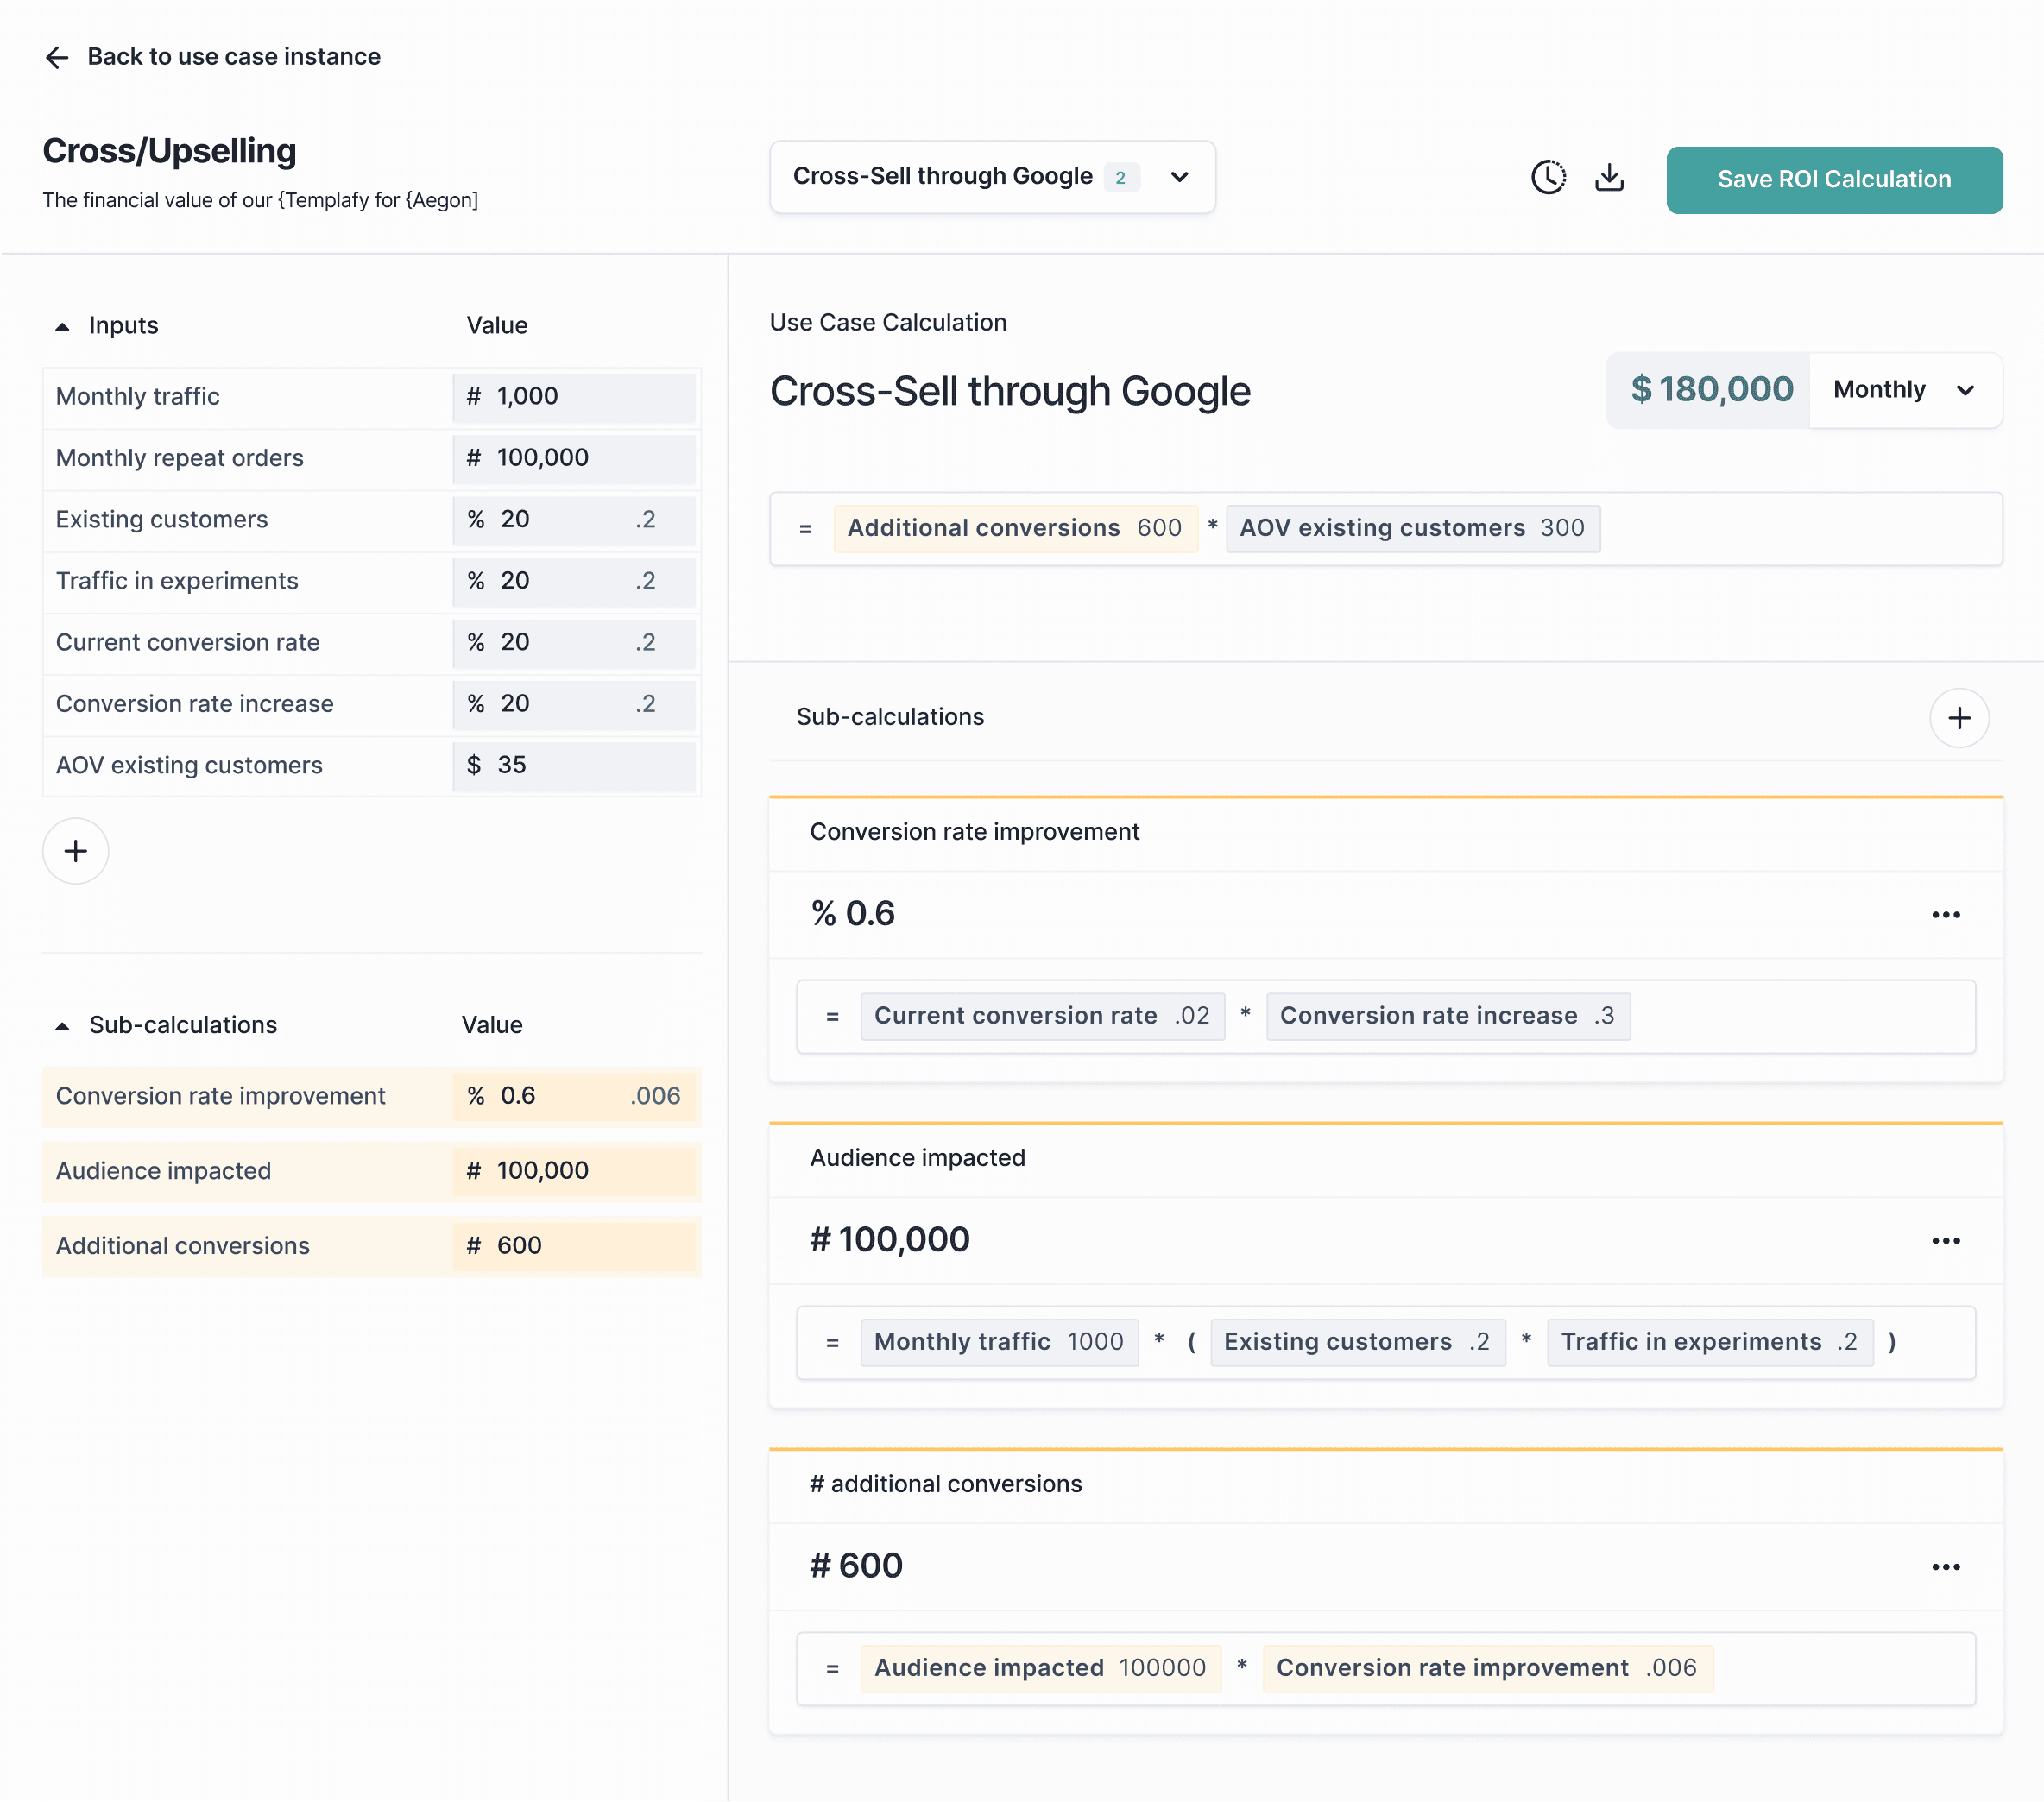The width and height of the screenshot is (2044, 1802).
Task: Click the download icon
Action: [x=1609, y=178]
